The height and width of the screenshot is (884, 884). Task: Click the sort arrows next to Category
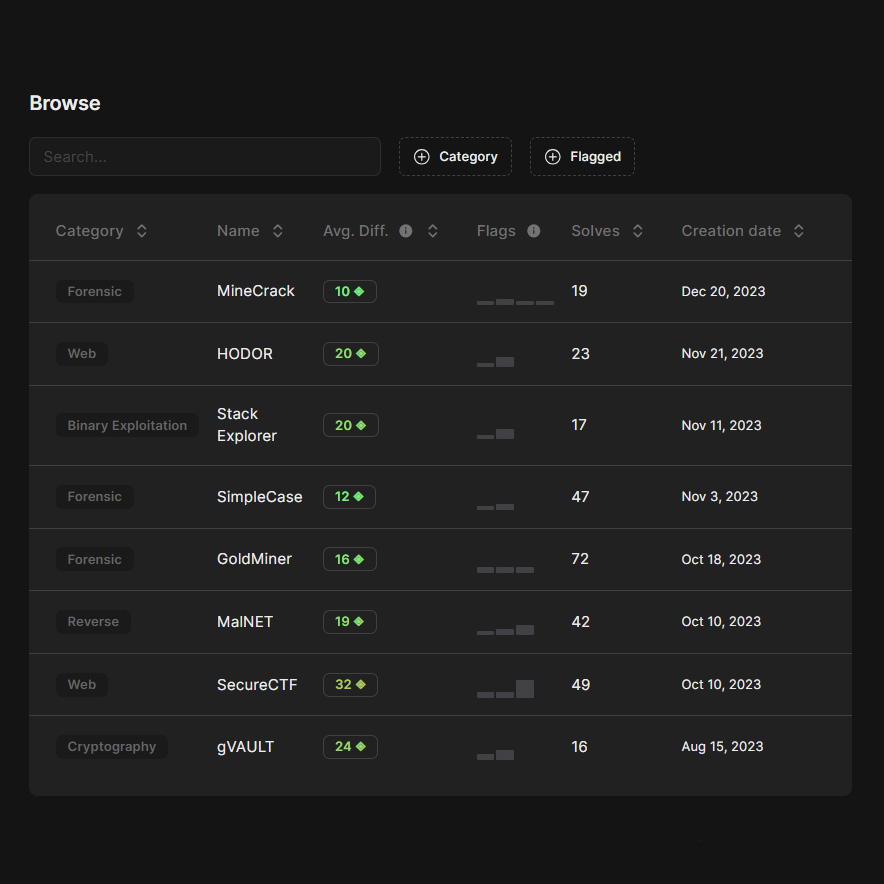(142, 231)
